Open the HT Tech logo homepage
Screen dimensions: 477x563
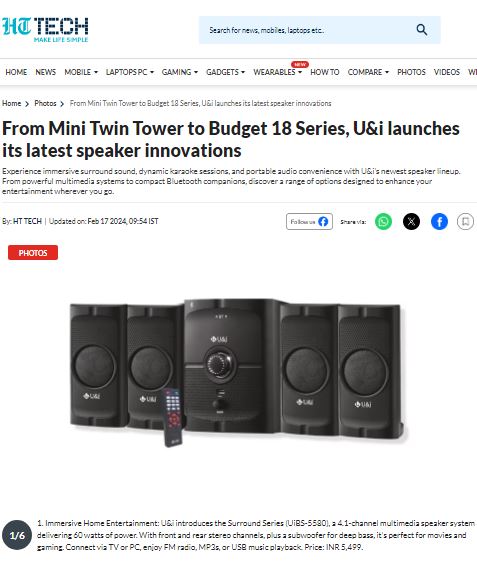click(x=45, y=30)
